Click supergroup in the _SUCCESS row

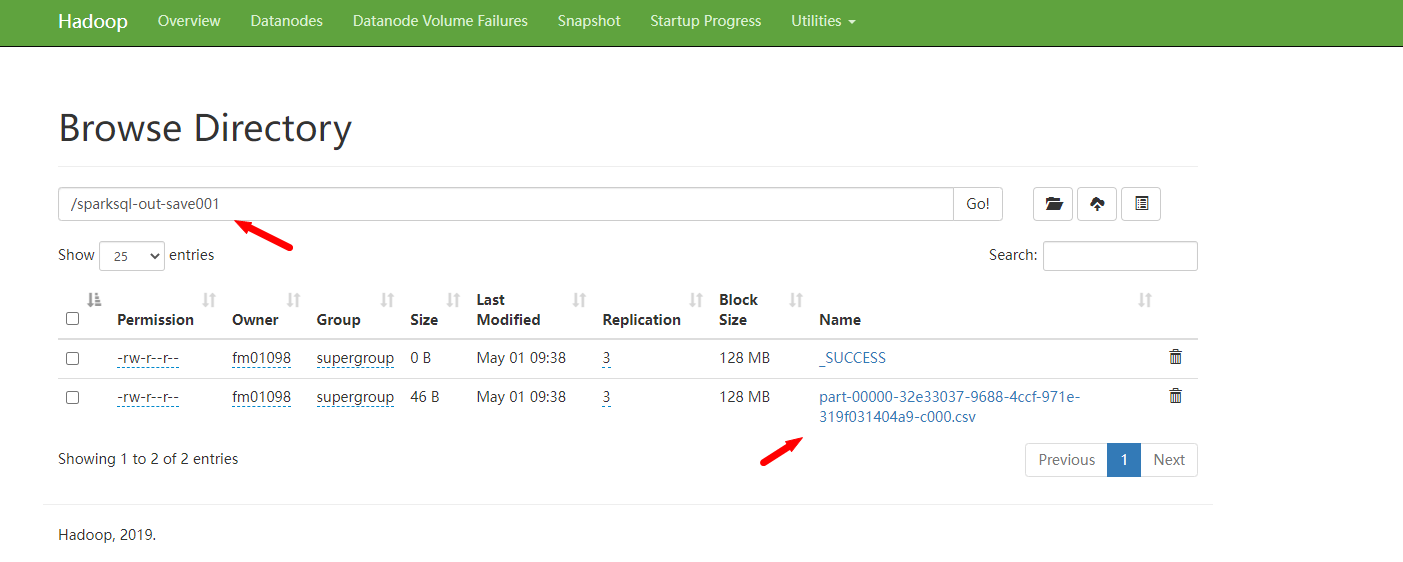coord(355,358)
